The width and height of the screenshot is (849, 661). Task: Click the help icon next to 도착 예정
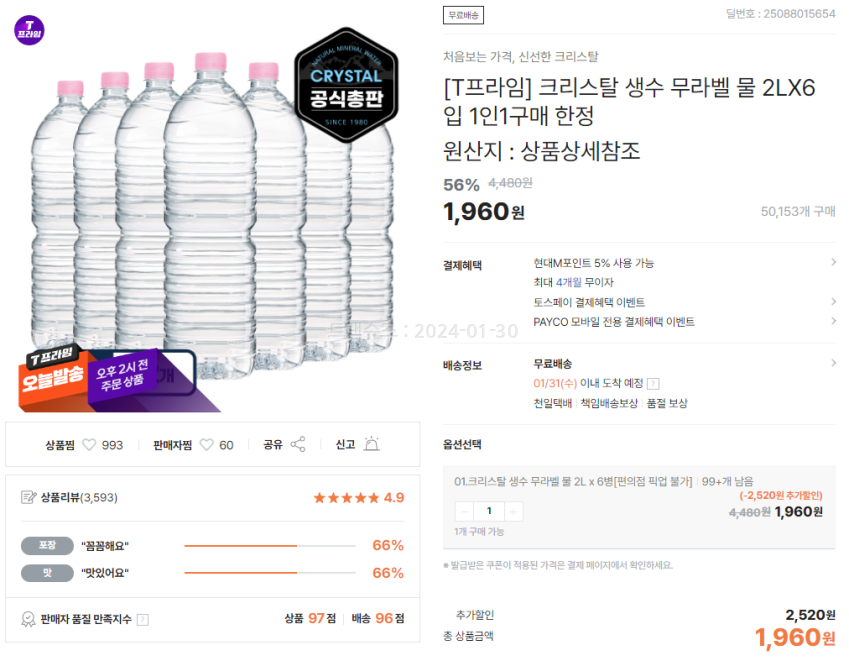click(653, 383)
